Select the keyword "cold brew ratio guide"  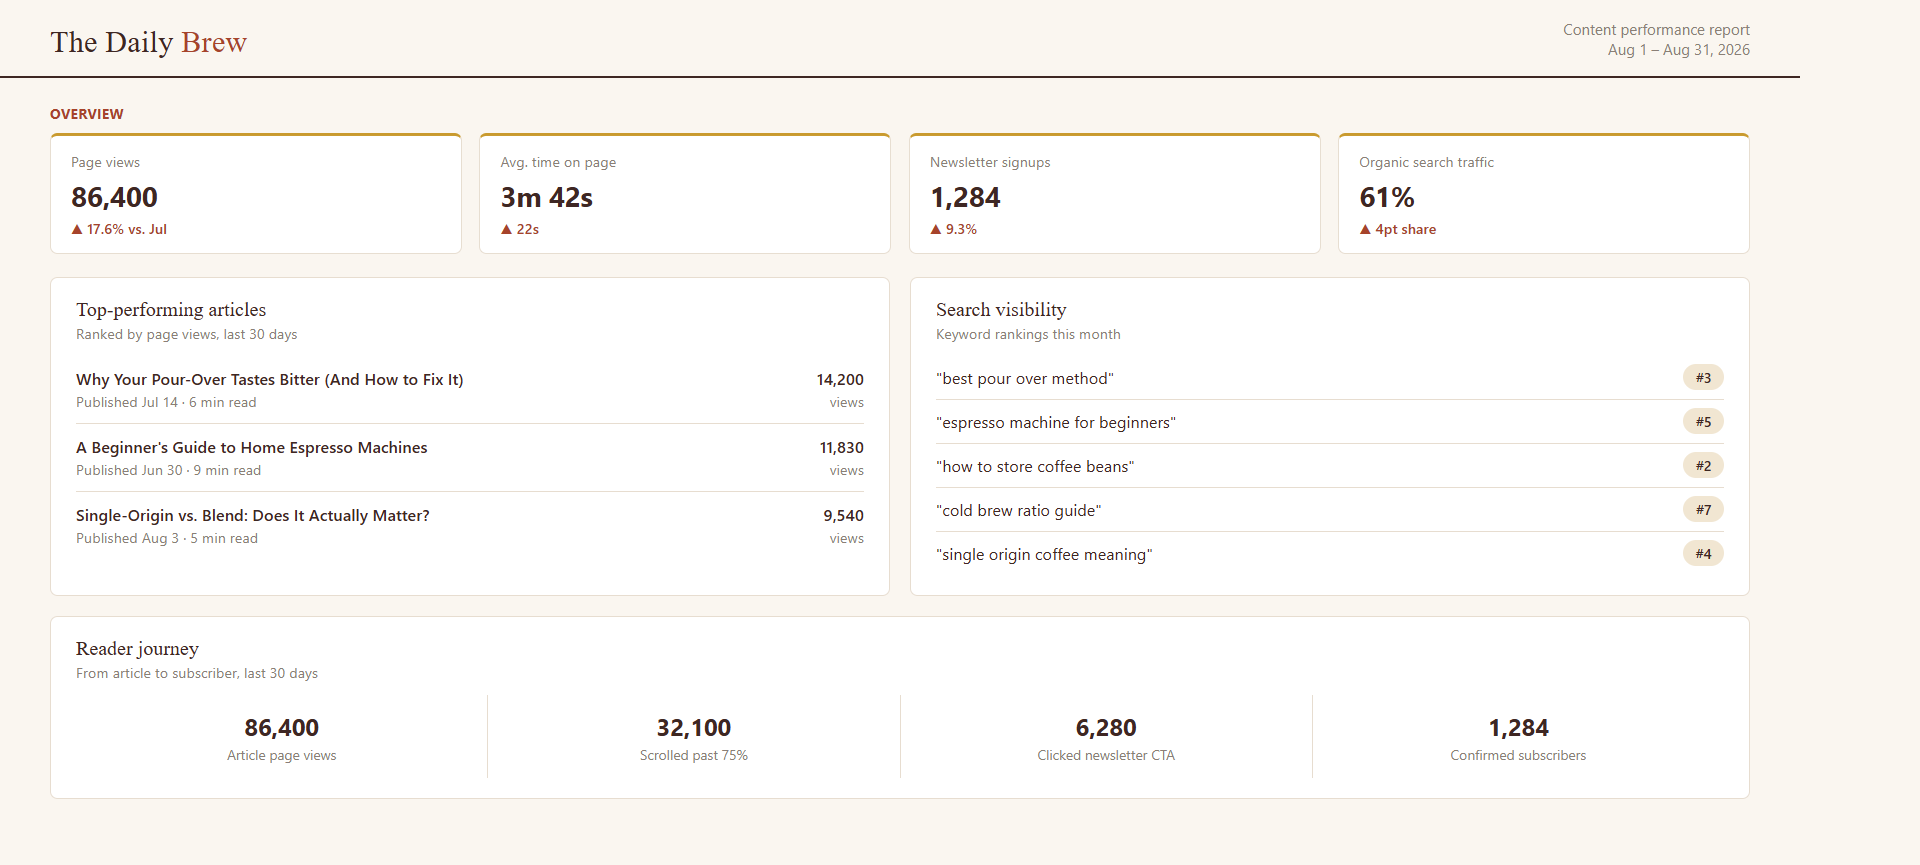pyautogui.click(x=1018, y=511)
